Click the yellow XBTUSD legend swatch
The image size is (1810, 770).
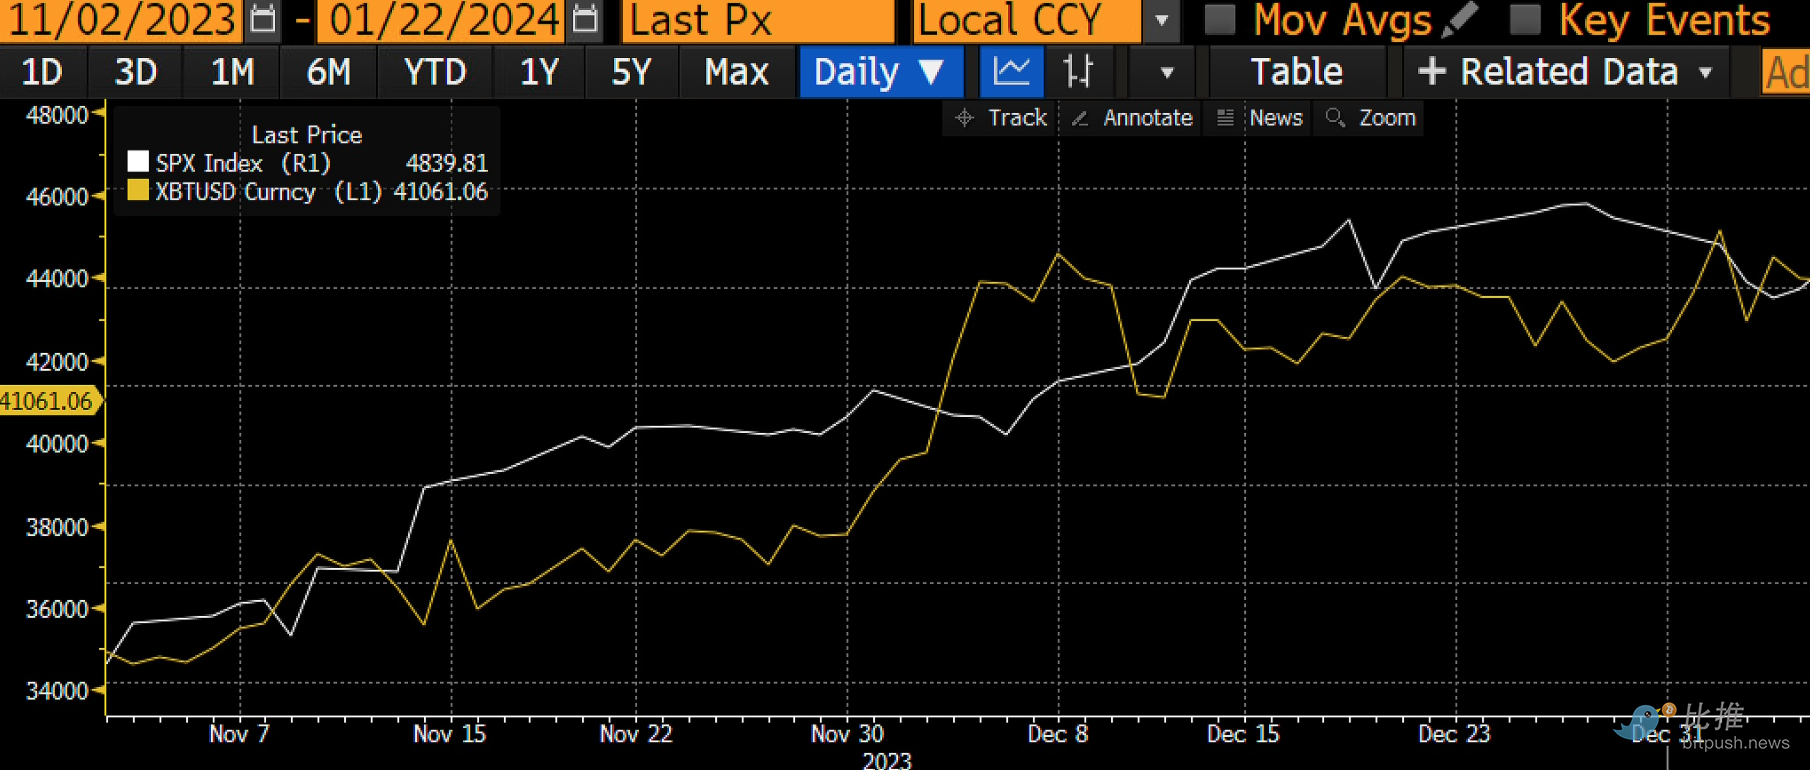coord(138,191)
